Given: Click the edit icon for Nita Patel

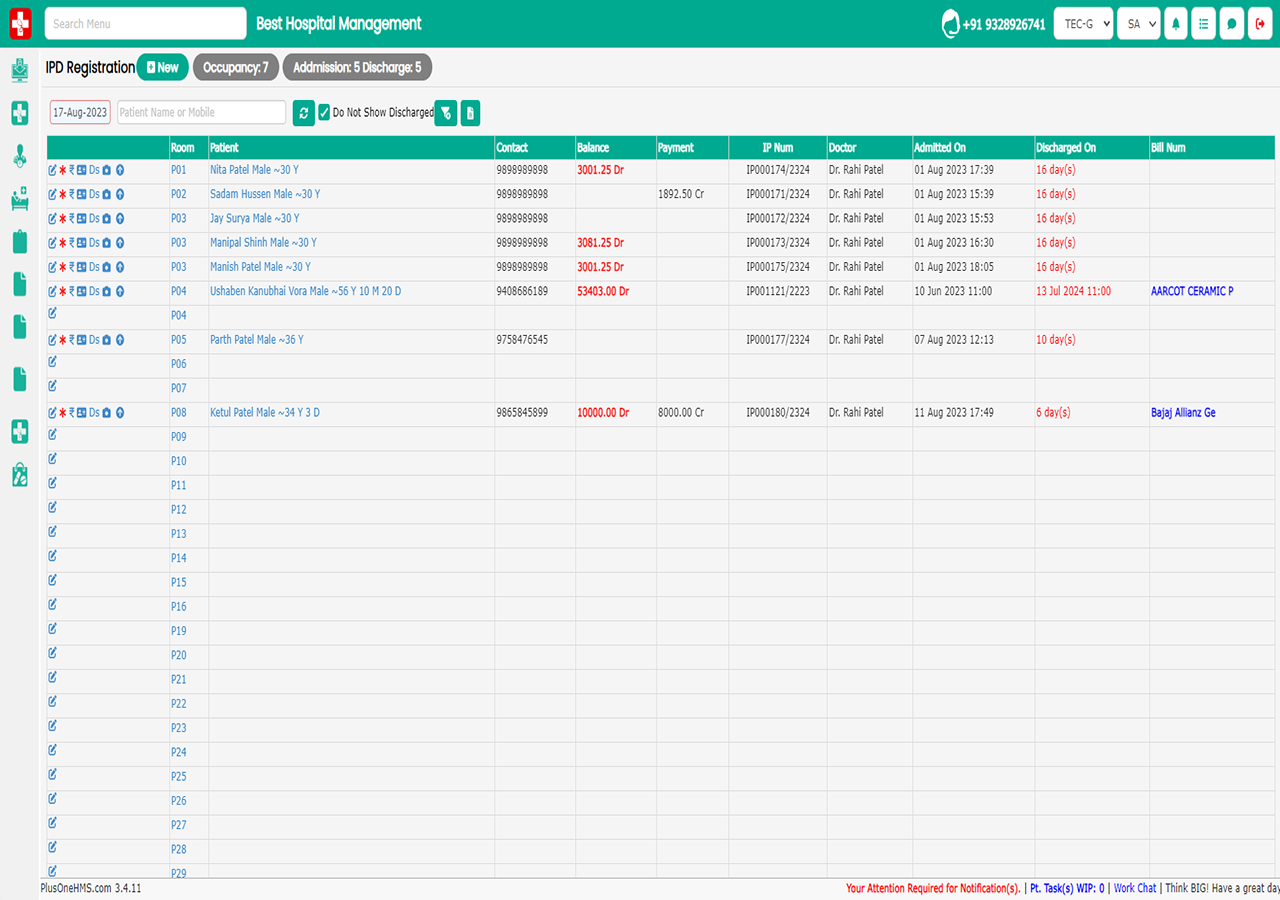Looking at the screenshot, I should [x=53, y=170].
